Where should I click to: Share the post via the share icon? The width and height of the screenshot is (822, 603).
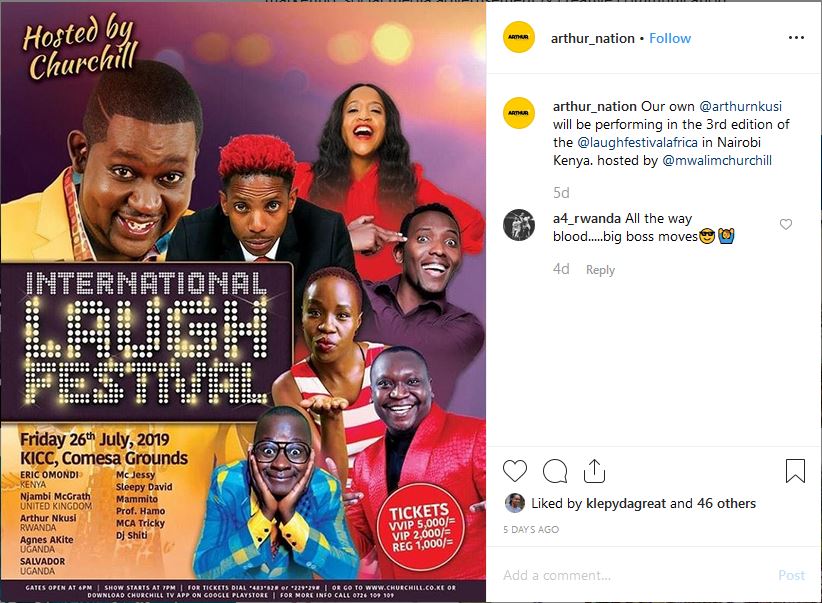click(x=594, y=470)
